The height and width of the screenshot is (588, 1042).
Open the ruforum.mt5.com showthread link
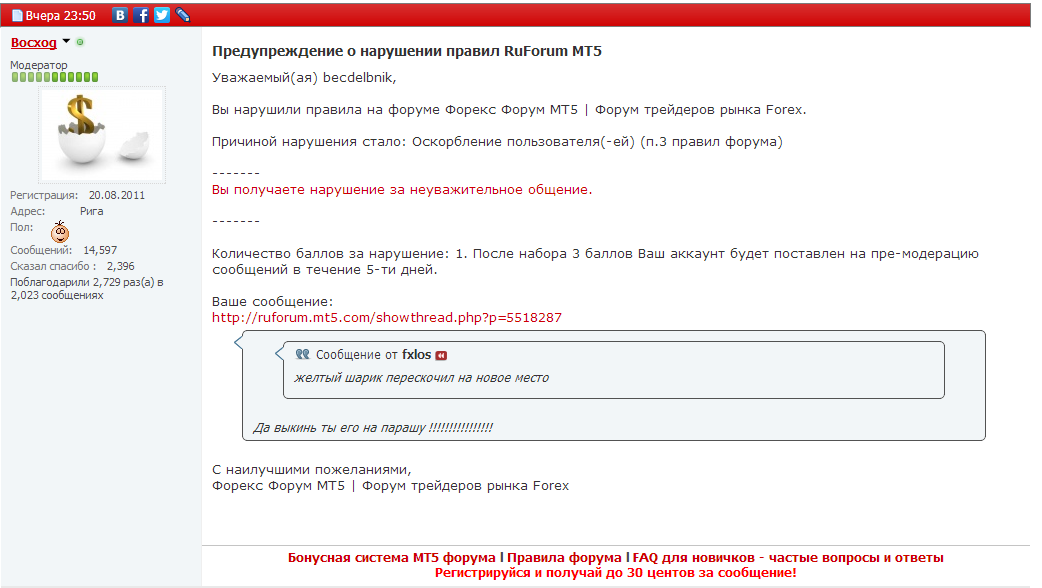point(387,318)
